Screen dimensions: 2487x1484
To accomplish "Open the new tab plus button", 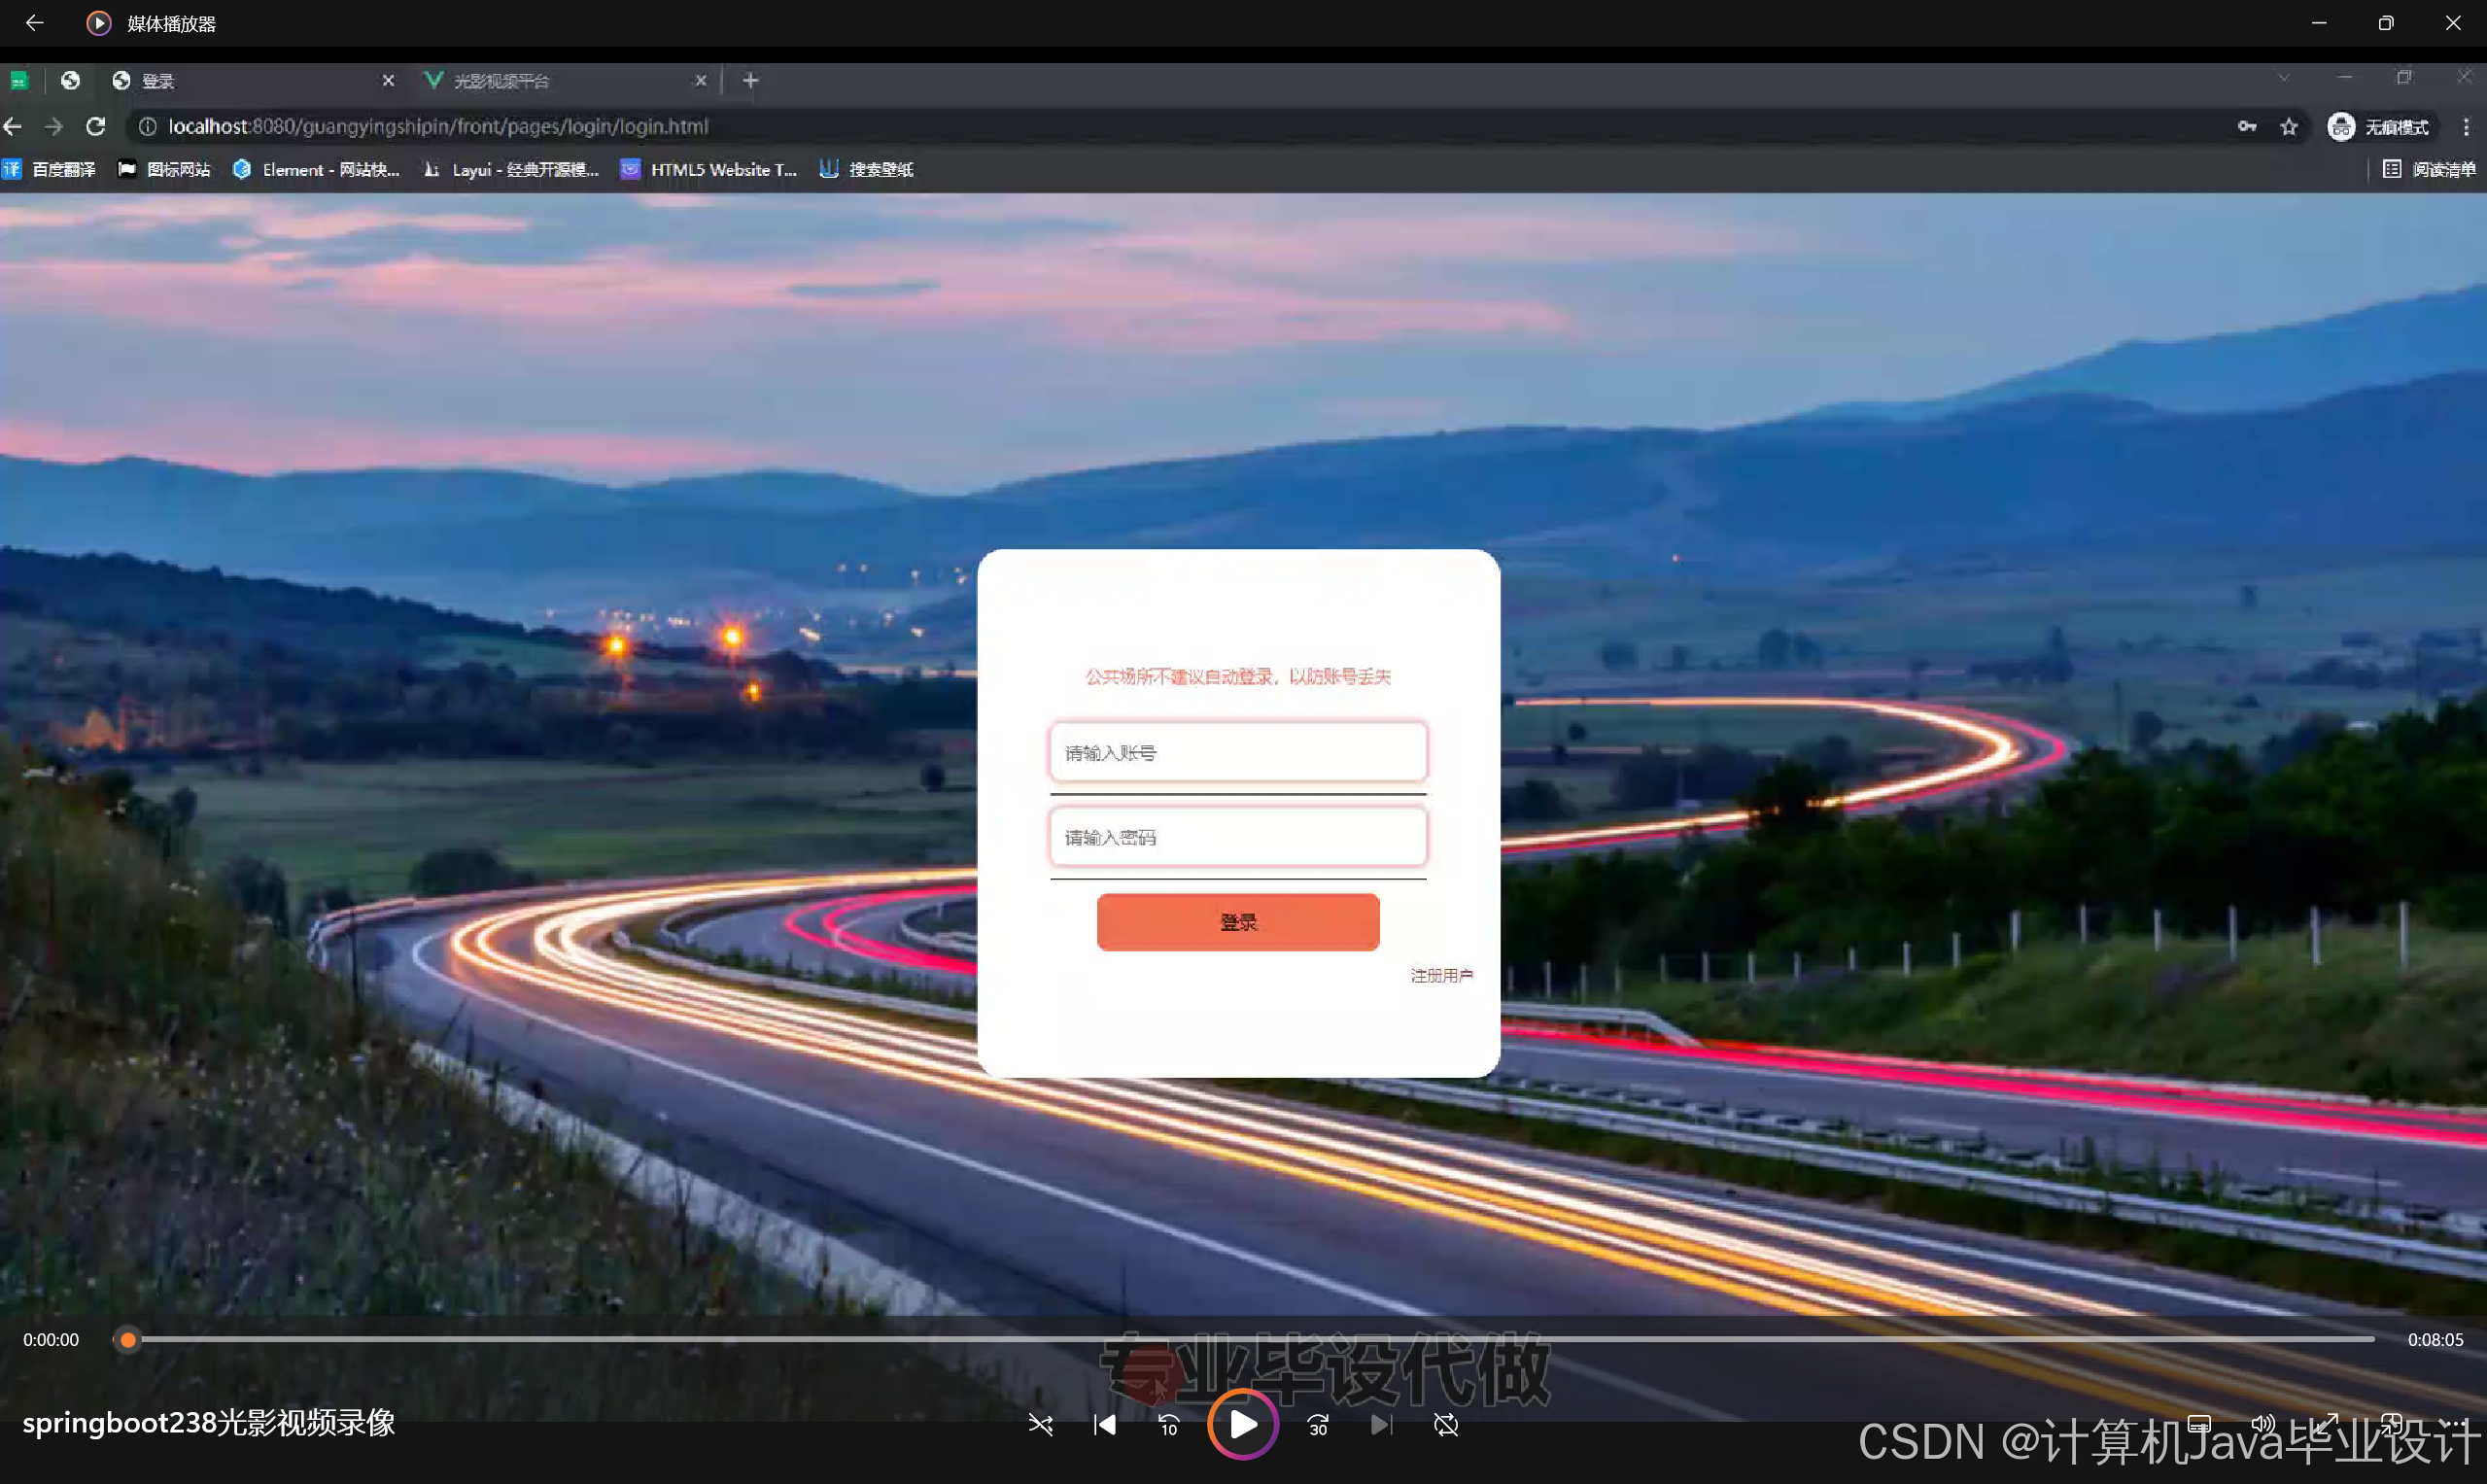I will point(751,80).
